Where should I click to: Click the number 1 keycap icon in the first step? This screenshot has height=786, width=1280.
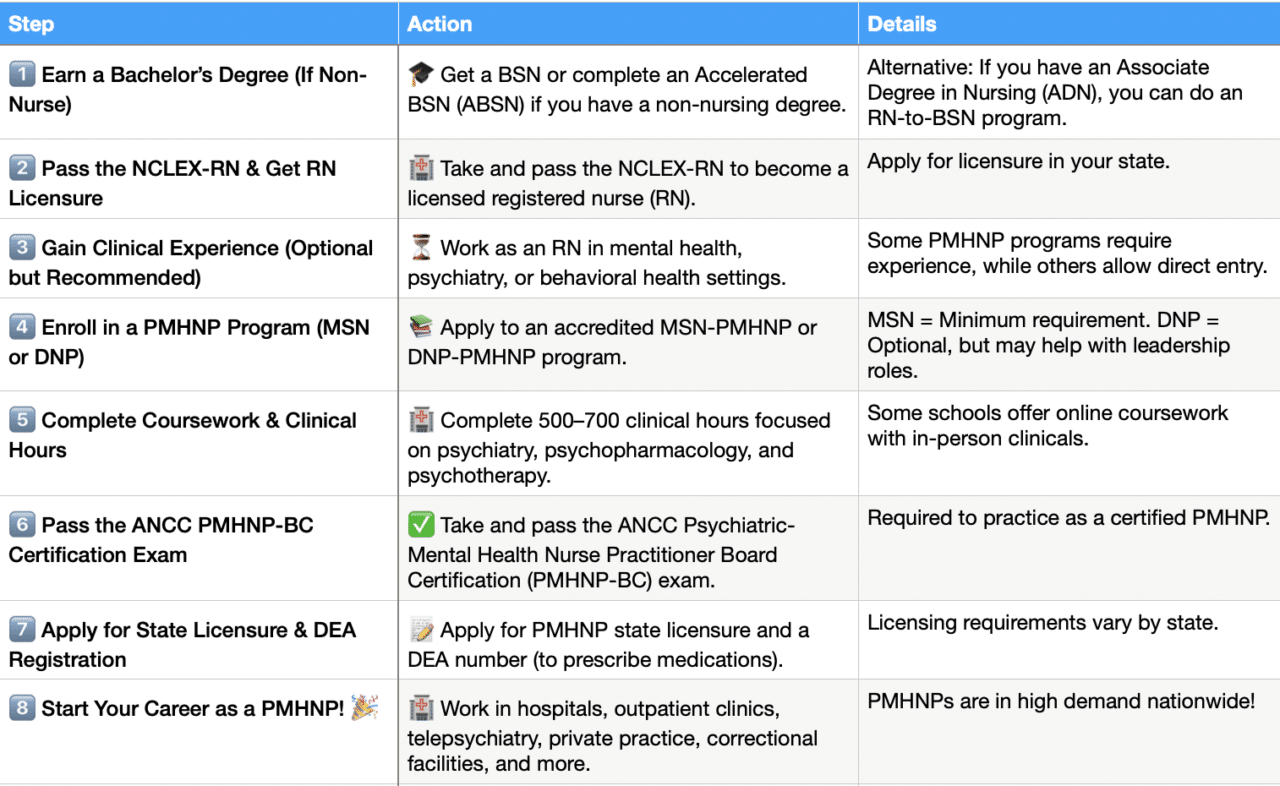pos(22,75)
